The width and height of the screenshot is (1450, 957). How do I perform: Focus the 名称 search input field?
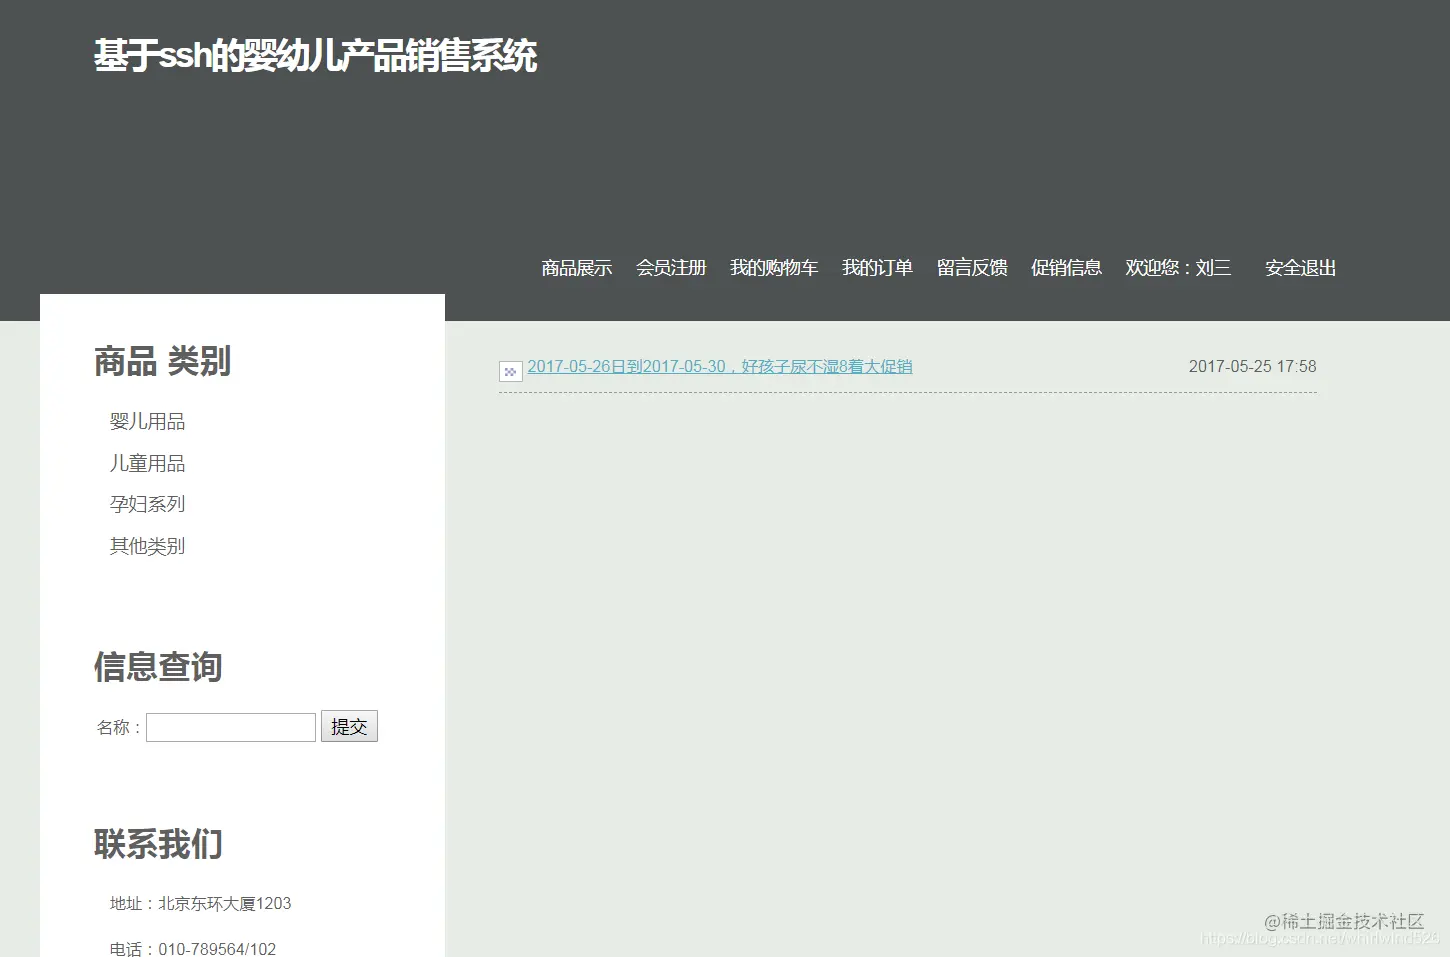[x=231, y=727]
